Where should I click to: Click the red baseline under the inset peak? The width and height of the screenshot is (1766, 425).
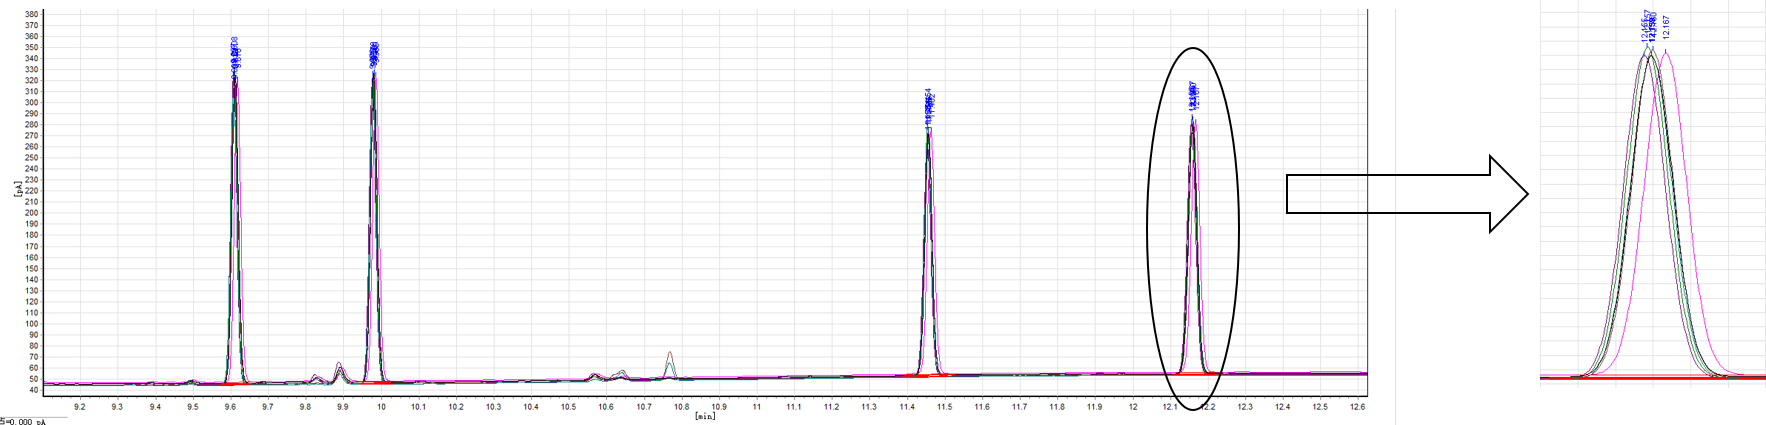(x=1650, y=378)
